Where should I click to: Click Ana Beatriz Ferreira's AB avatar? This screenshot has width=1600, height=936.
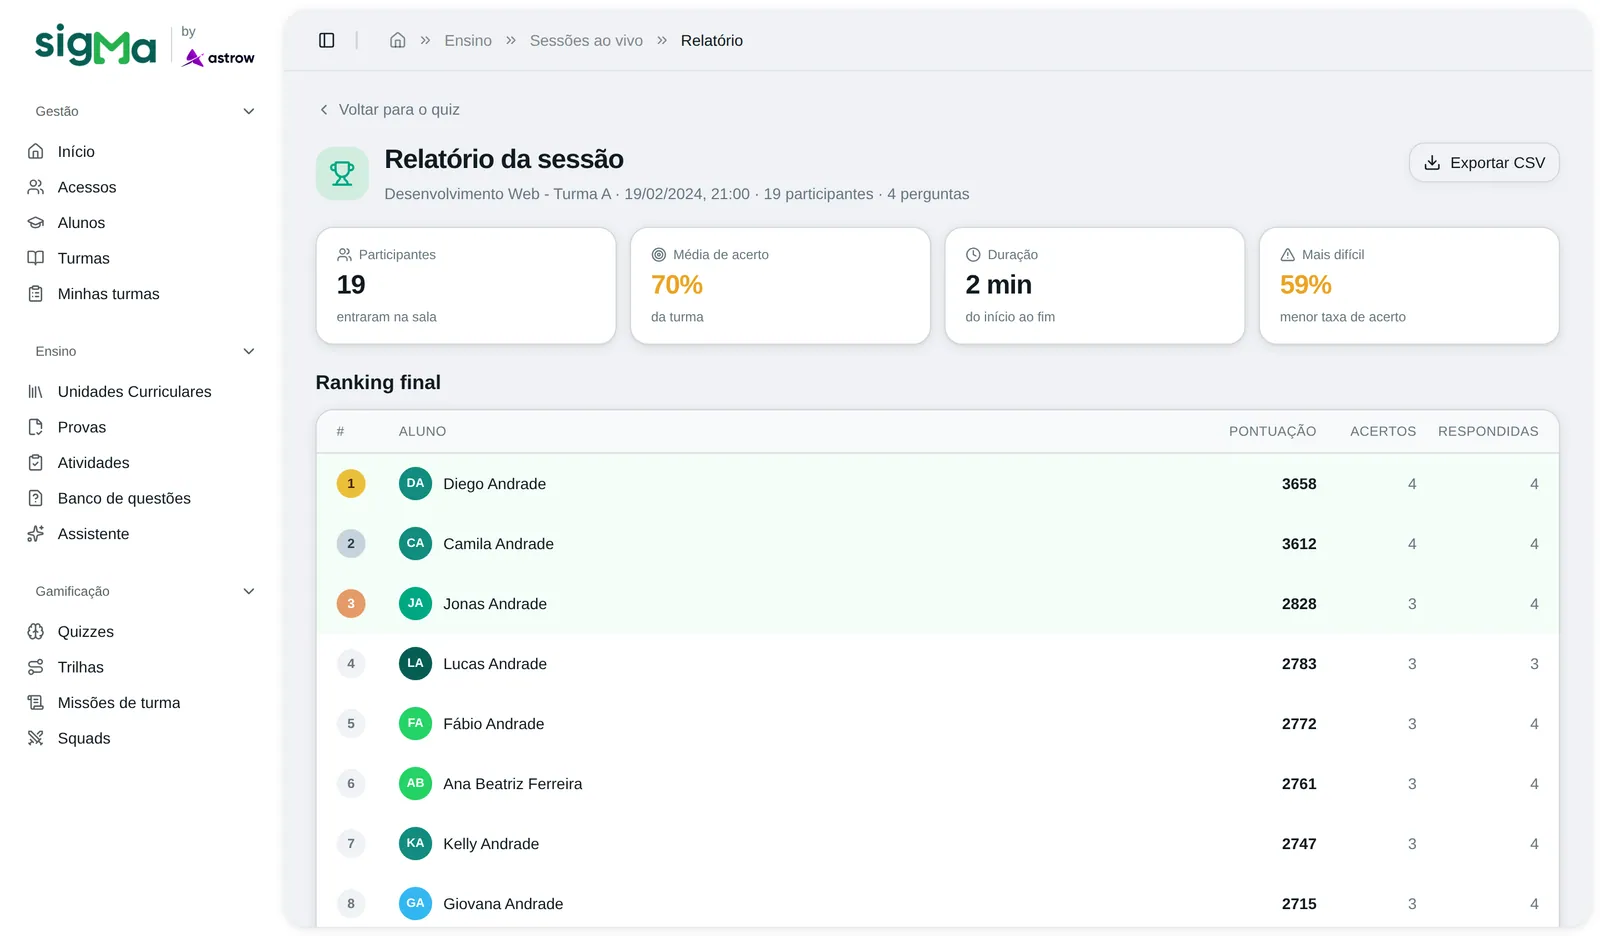pos(415,783)
